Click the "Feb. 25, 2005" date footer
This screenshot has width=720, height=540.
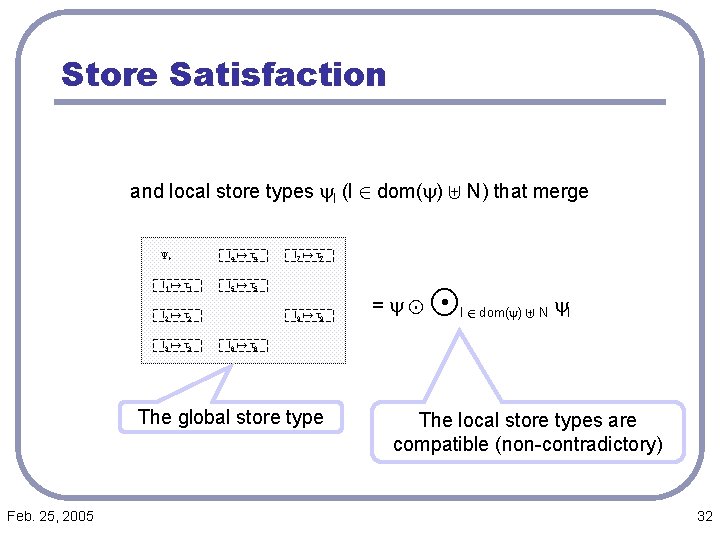click(x=50, y=516)
